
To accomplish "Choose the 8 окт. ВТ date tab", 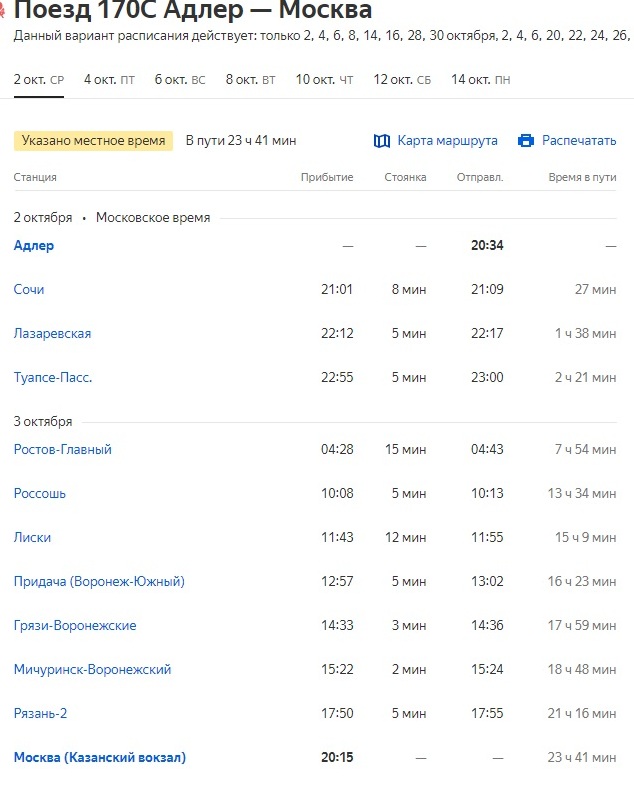I will click(x=251, y=80).
